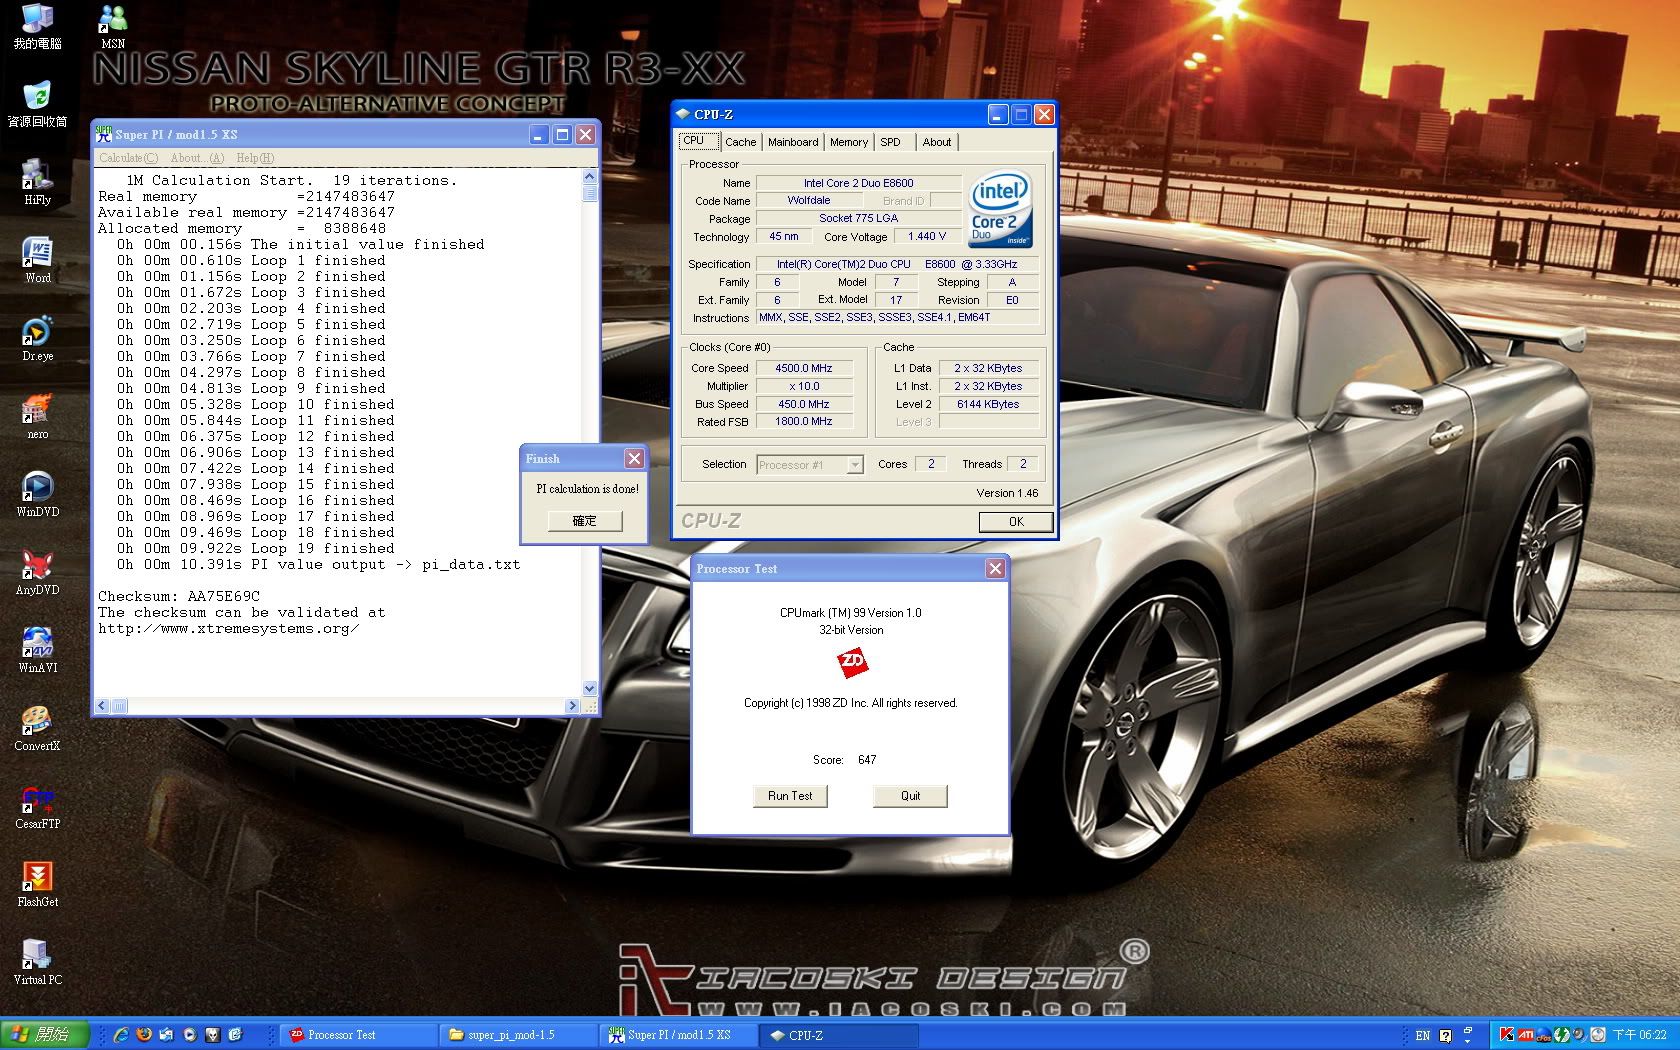Click Run Test in Processor Test

pos(790,796)
